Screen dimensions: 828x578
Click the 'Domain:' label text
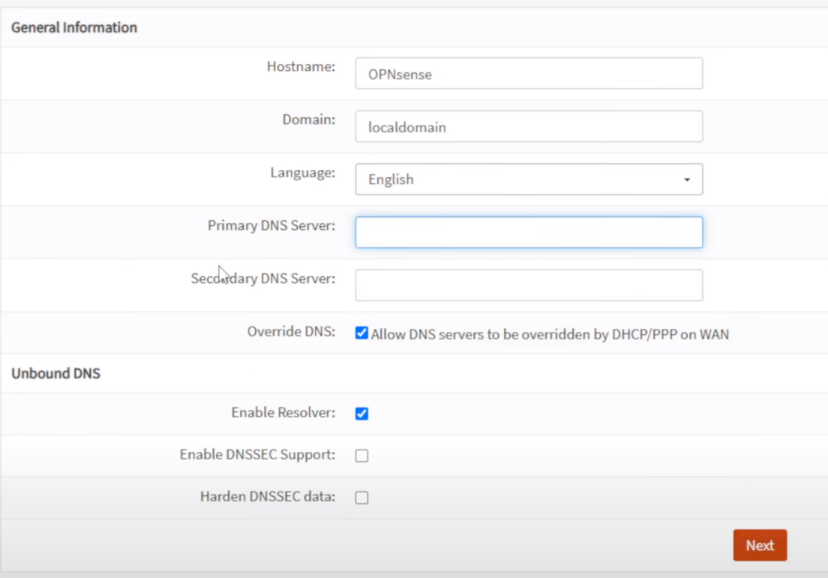309,120
